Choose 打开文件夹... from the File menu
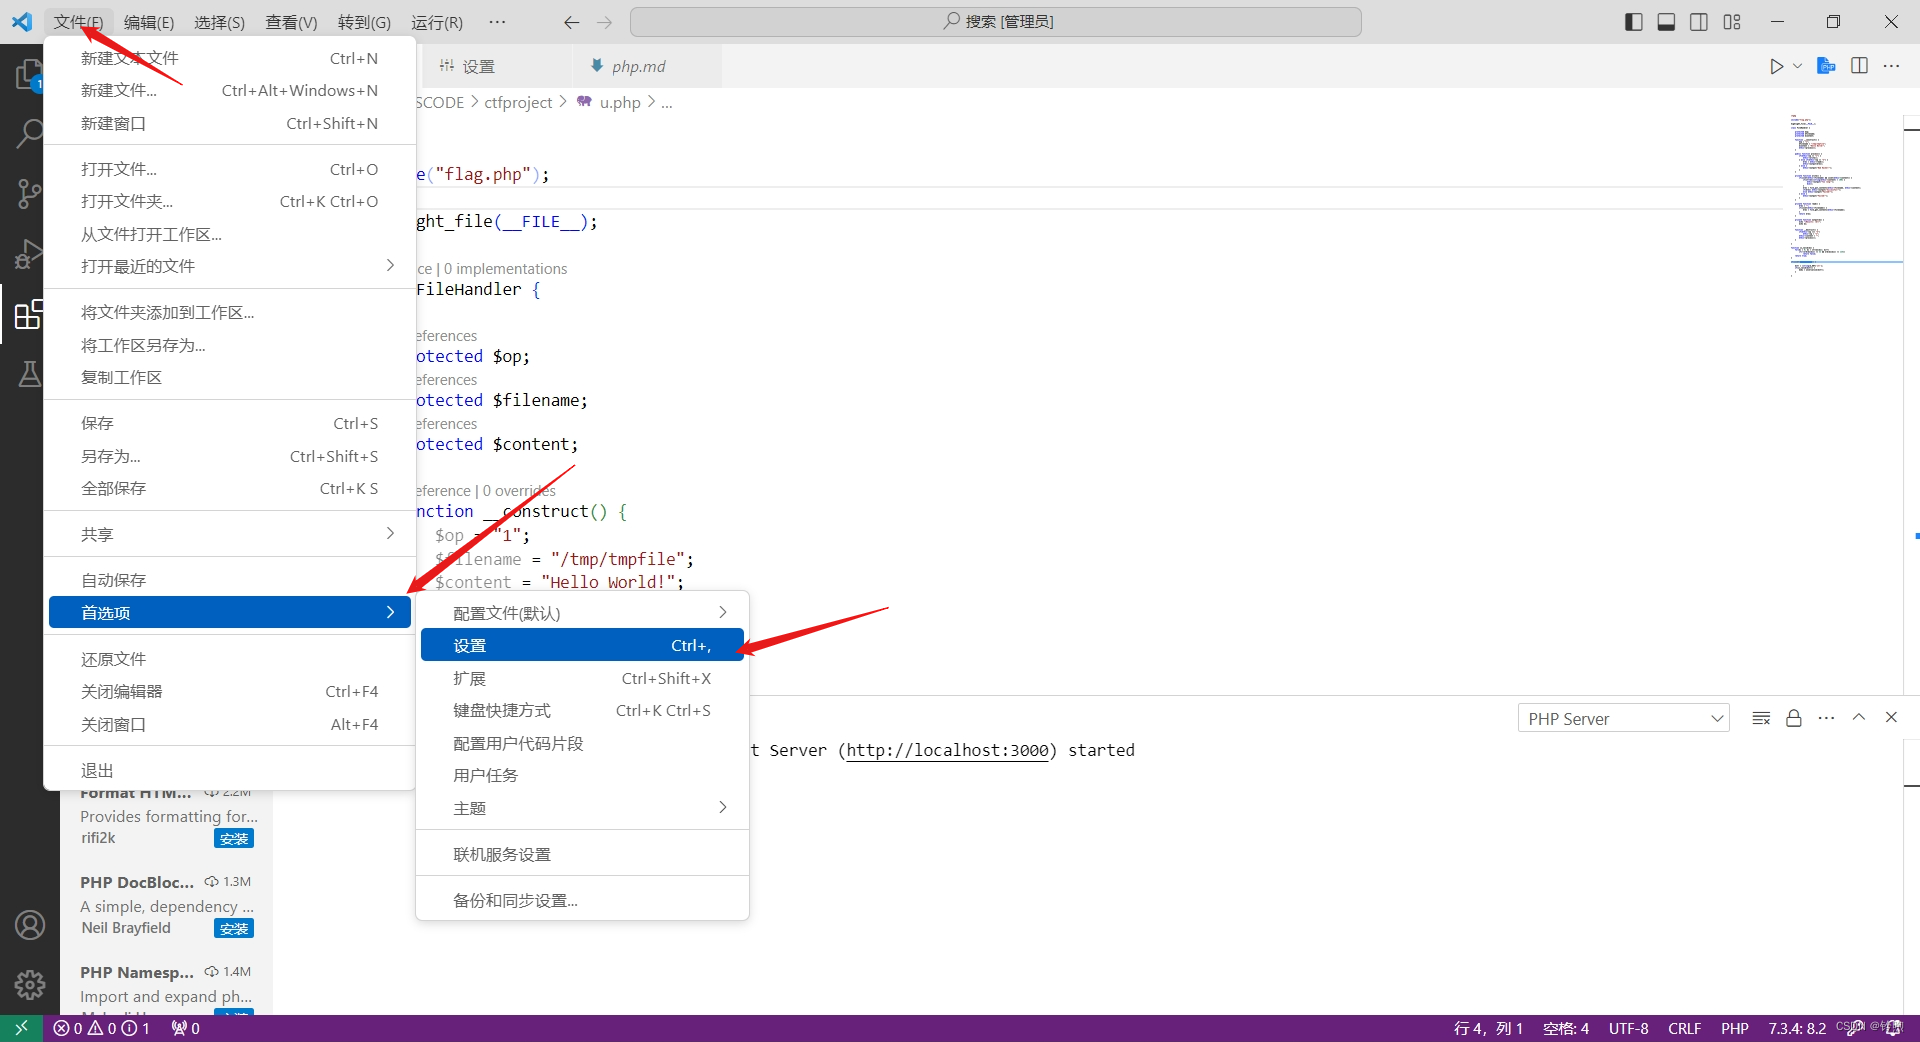This screenshot has height=1042, width=1920. pyautogui.click(x=230, y=201)
